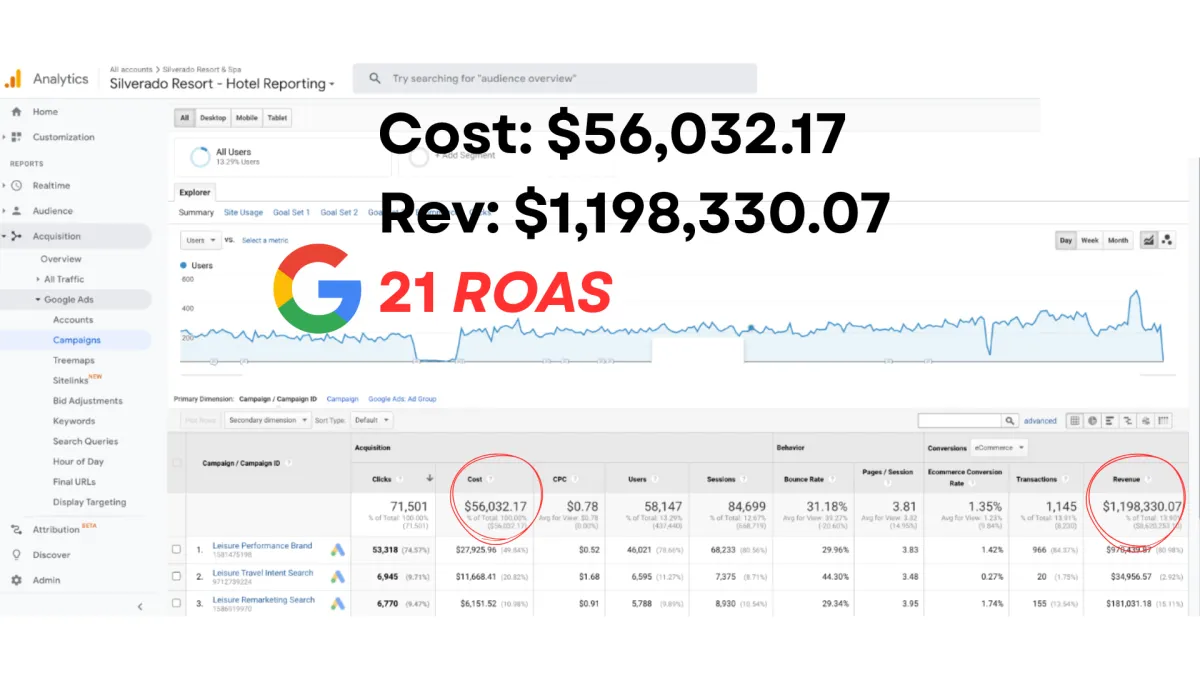Switch to the Summary sub-tab

[196, 212]
